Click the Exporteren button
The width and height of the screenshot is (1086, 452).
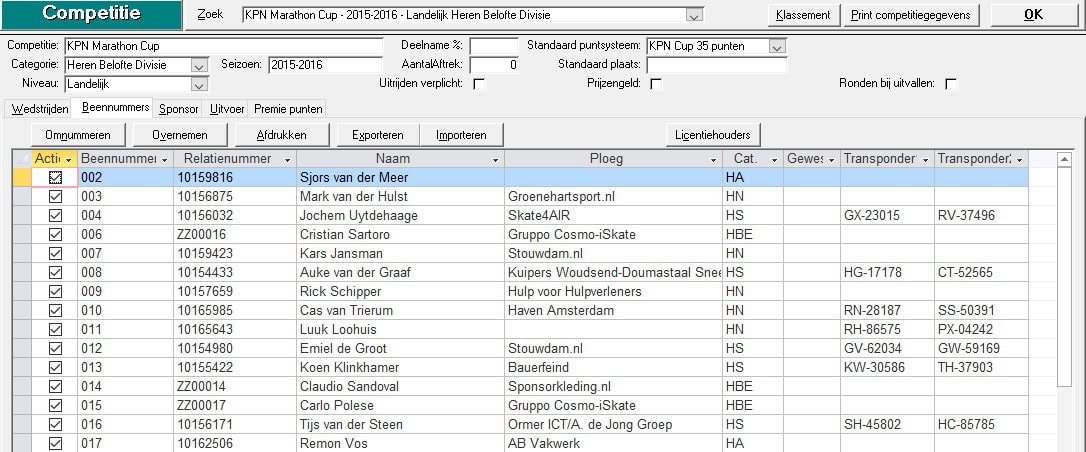377,135
